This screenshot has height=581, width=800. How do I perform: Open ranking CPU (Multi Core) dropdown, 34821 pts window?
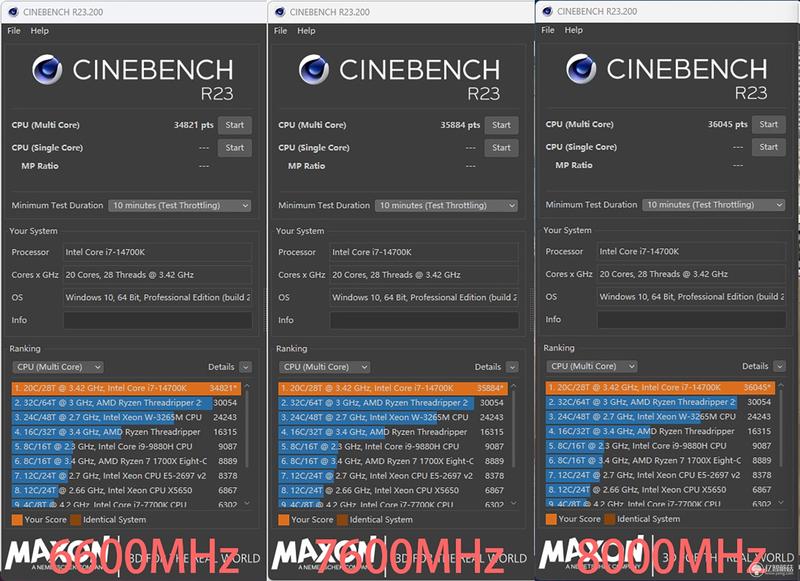(x=58, y=367)
